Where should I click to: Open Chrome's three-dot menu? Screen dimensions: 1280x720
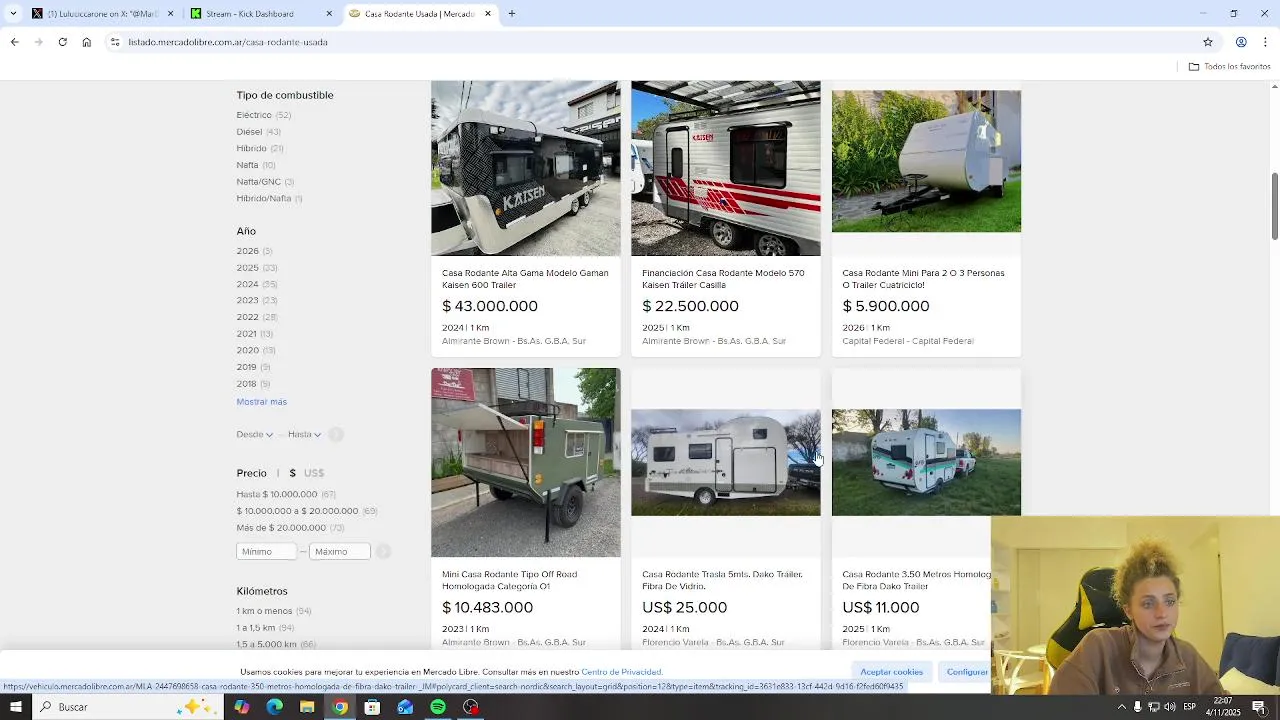[x=1265, y=42]
